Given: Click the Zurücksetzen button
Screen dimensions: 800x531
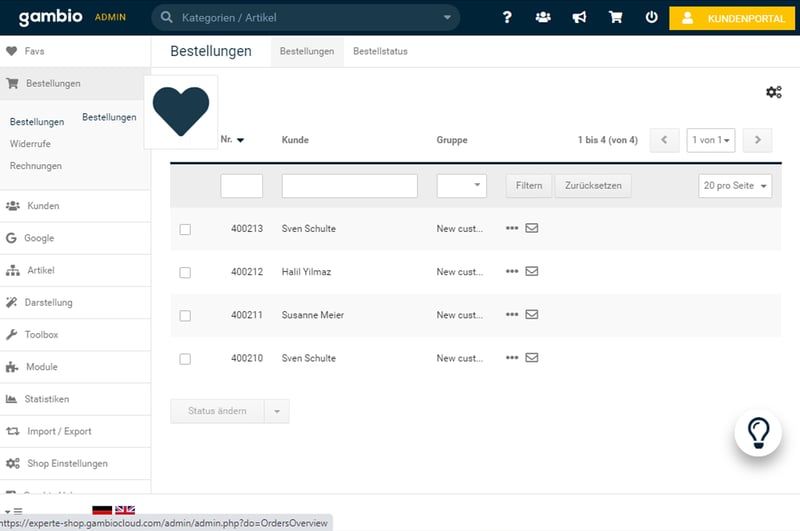Looking at the screenshot, I should [x=593, y=186].
